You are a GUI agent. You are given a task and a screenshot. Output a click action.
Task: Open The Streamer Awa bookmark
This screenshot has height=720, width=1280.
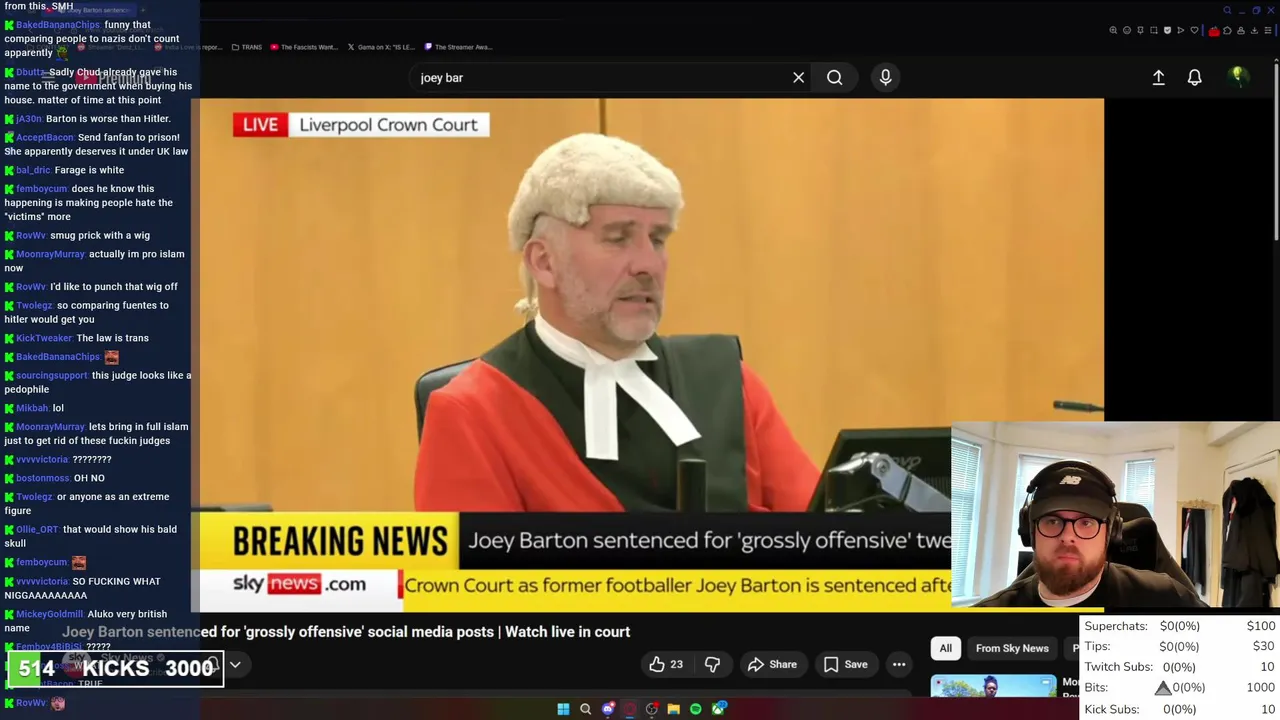click(x=458, y=47)
